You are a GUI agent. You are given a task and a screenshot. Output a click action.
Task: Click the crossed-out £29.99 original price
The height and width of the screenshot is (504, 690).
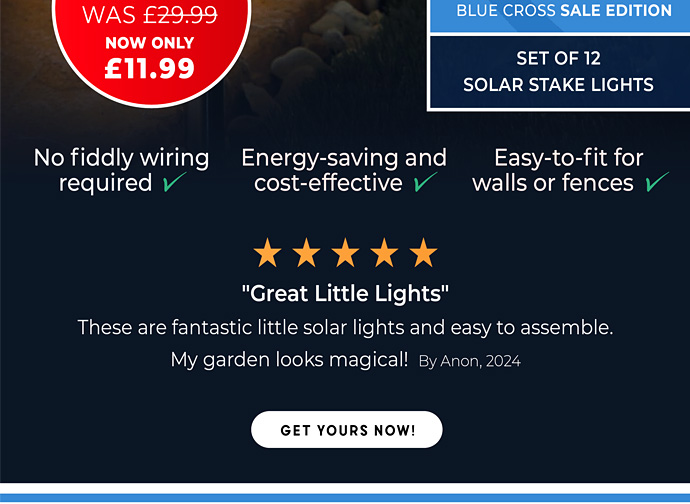point(181,15)
